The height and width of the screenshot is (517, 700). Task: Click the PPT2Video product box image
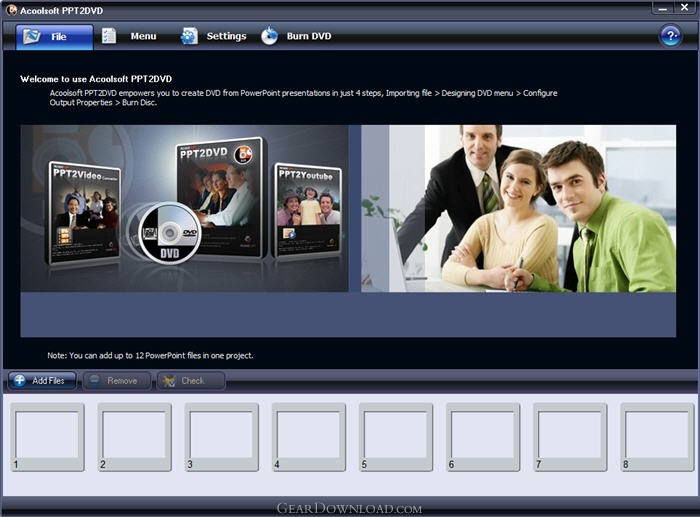[x=83, y=213]
